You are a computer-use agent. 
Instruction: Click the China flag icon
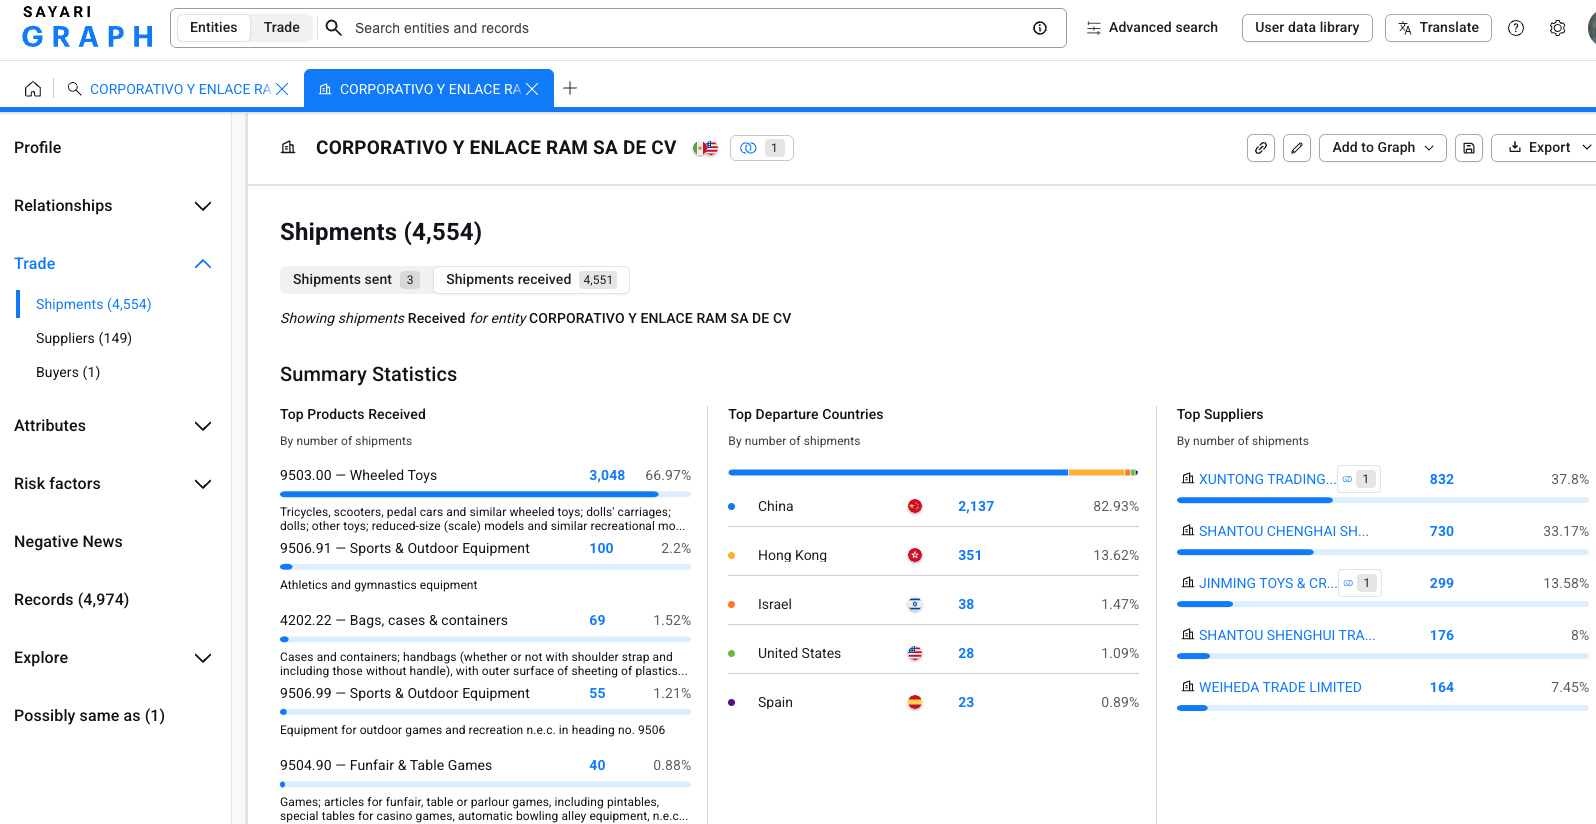[915, 506]
